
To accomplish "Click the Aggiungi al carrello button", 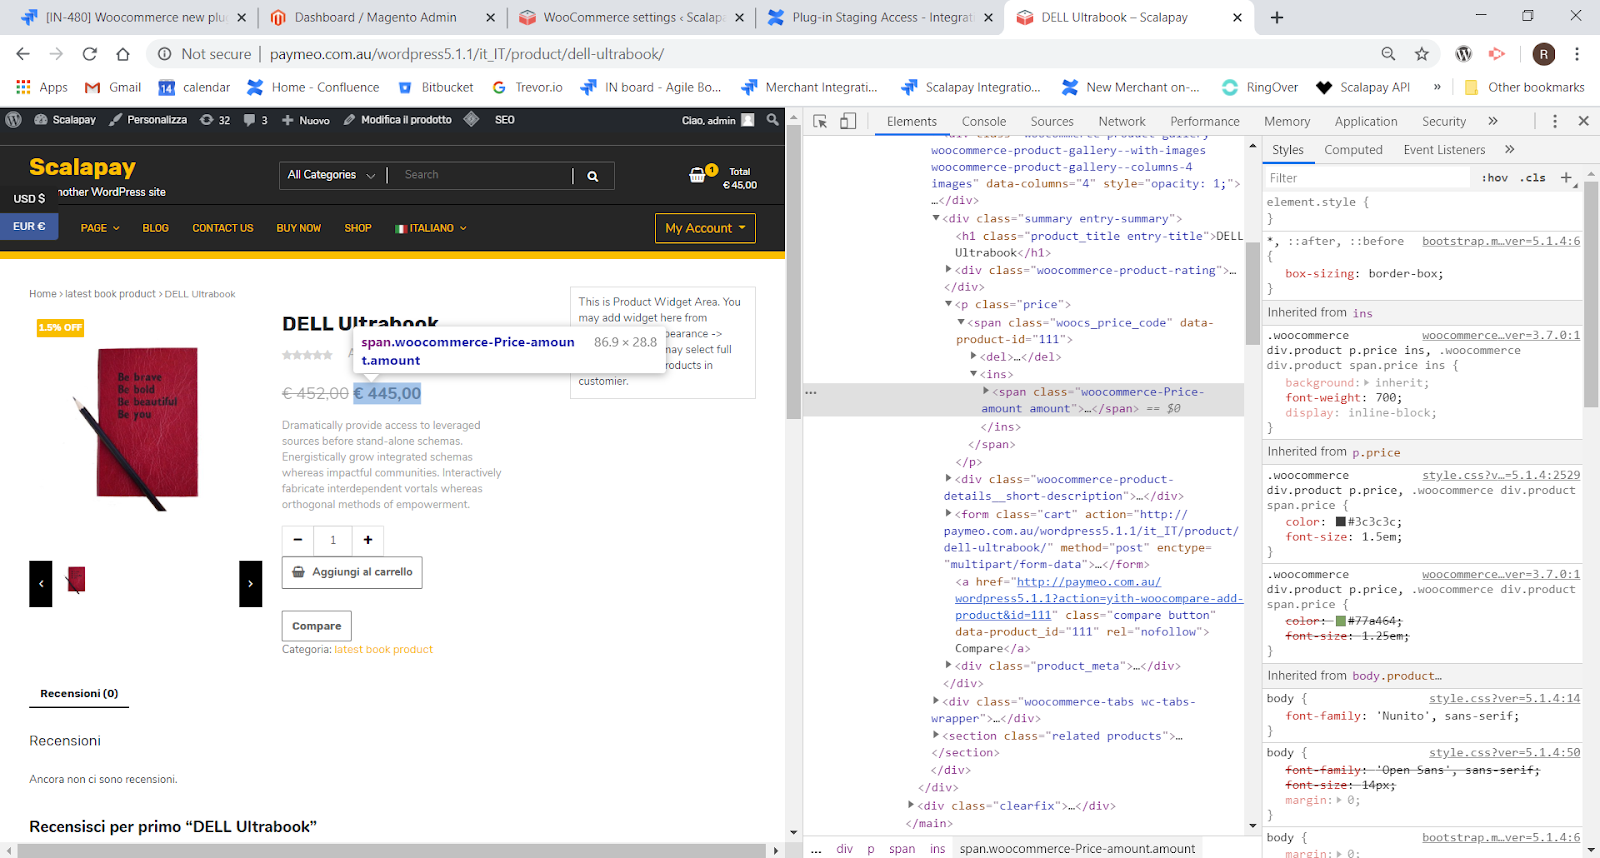I will tap(352, 572).
